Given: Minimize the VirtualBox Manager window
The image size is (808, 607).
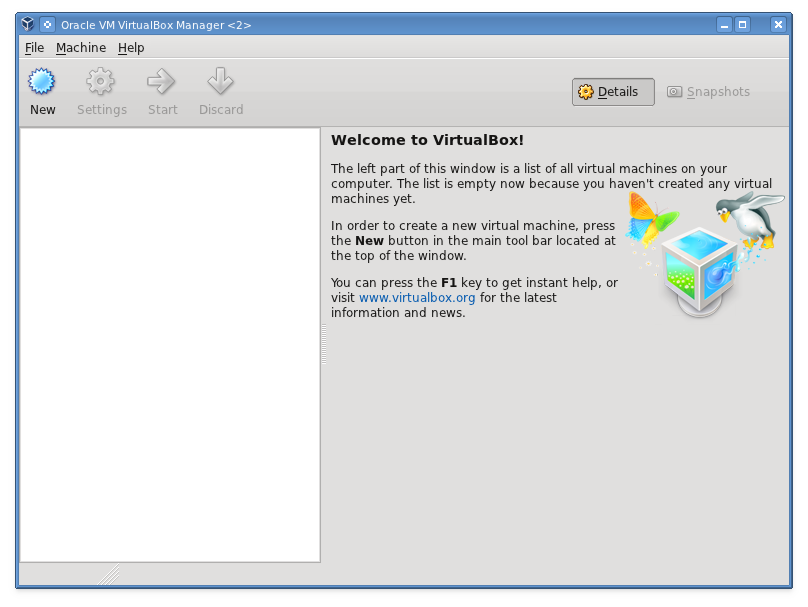Looking at the screenshot, I should point(725,24).
